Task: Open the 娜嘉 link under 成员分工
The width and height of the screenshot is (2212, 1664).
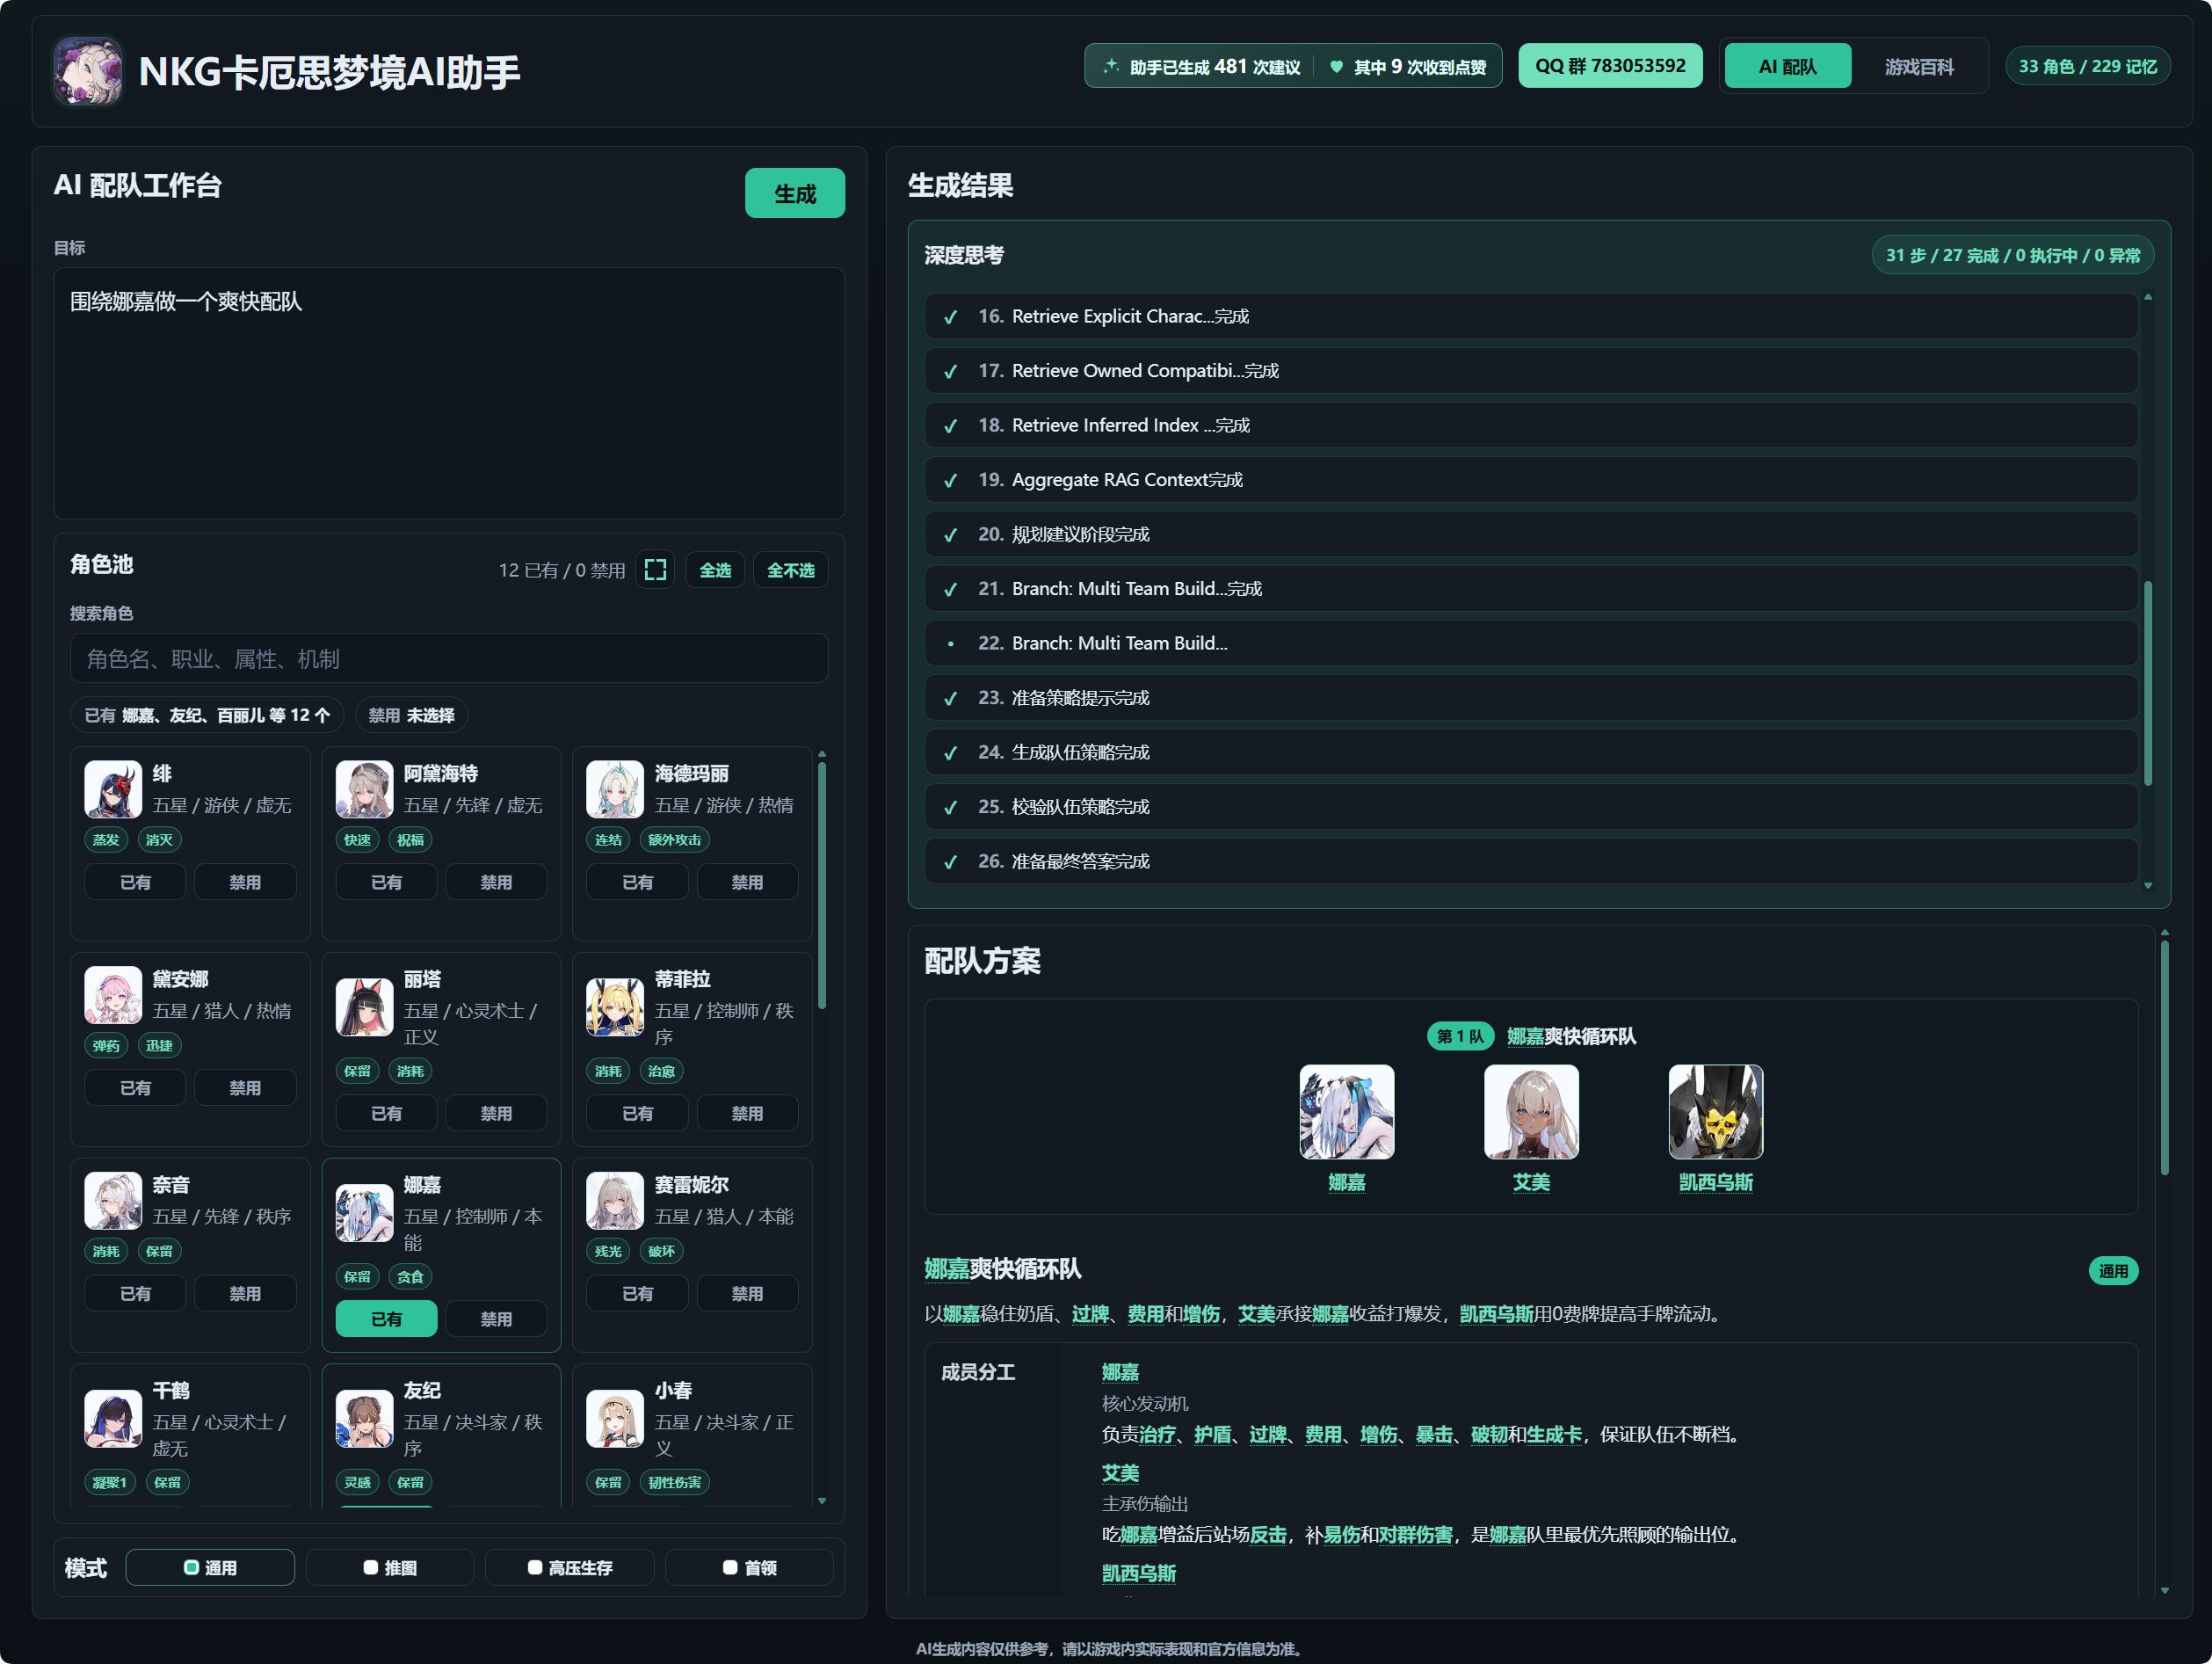Action: pyautogui.click(x=1120, y=1372)
